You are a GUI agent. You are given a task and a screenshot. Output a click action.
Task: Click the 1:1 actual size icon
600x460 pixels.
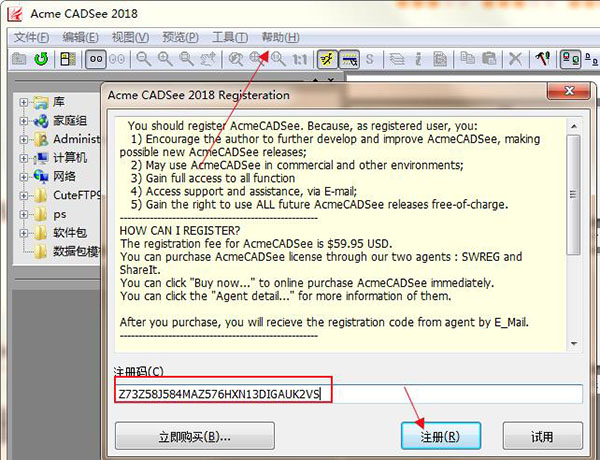pyautogui.click(x=300, y=59)
